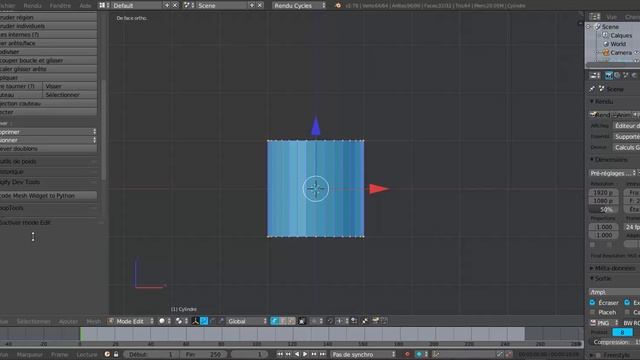The image size is (640, 360).
Task: Open the Sélectionner menu in viewport header
Action: (x=33, y=321)
